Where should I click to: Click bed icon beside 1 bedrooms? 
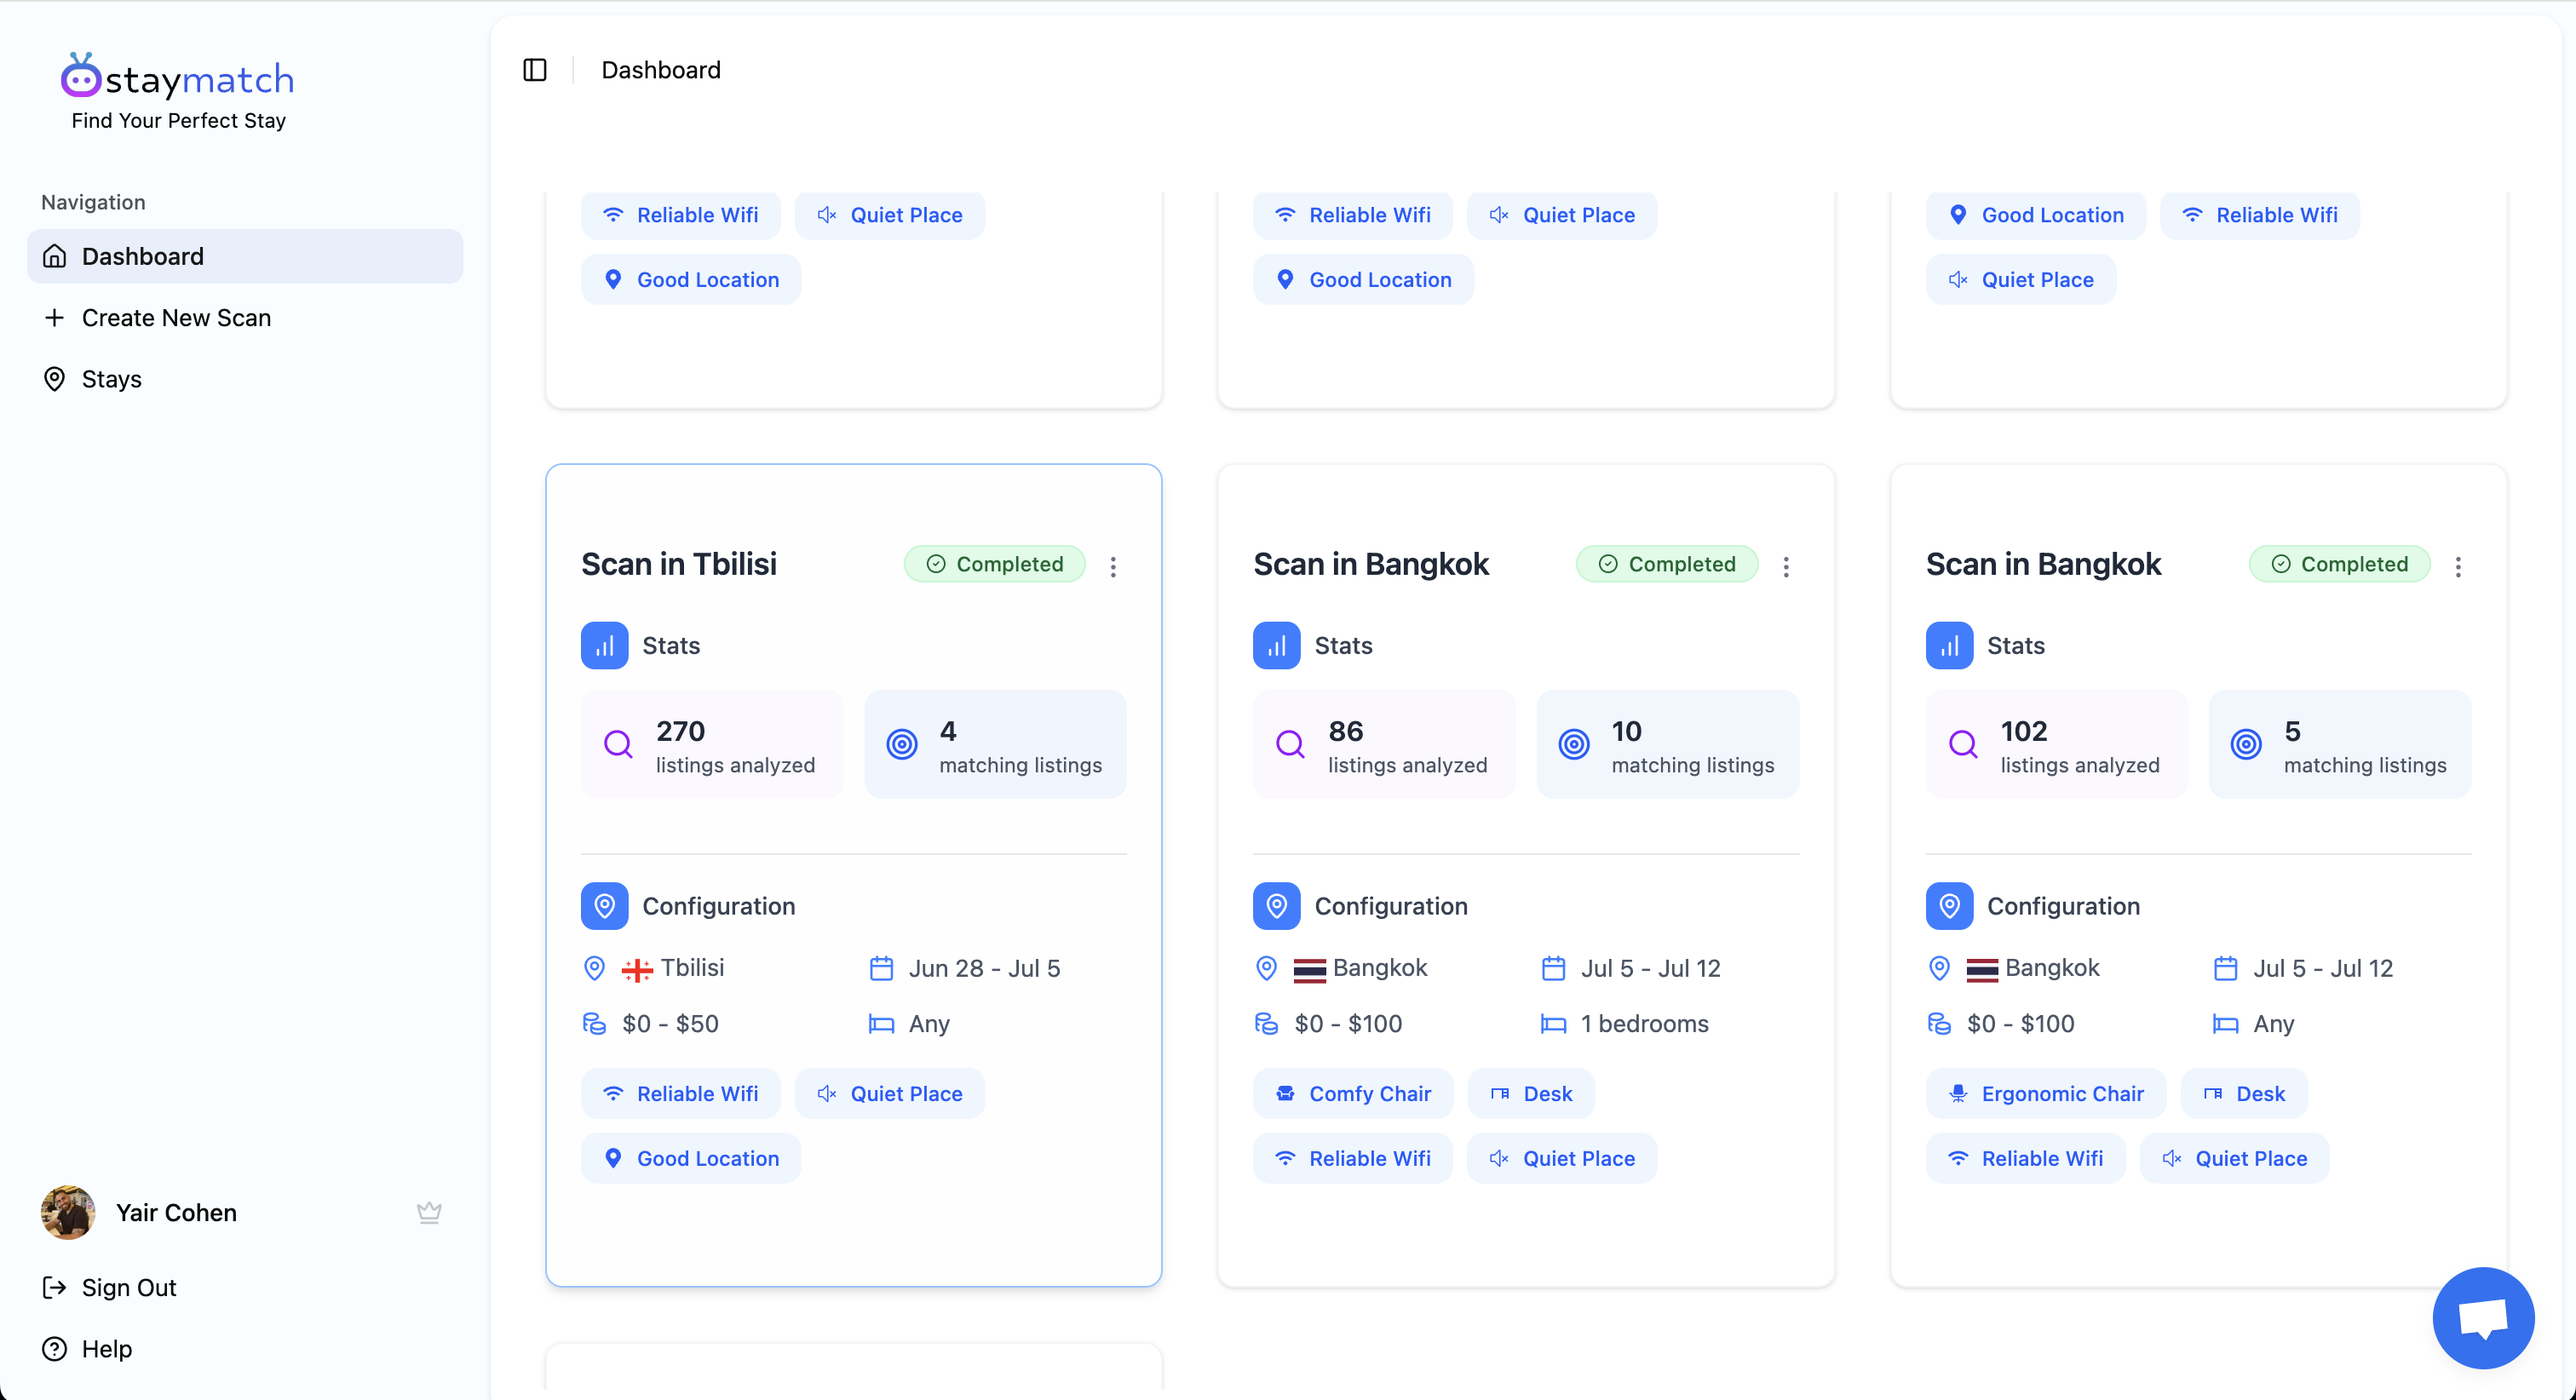[1553, 1023]
